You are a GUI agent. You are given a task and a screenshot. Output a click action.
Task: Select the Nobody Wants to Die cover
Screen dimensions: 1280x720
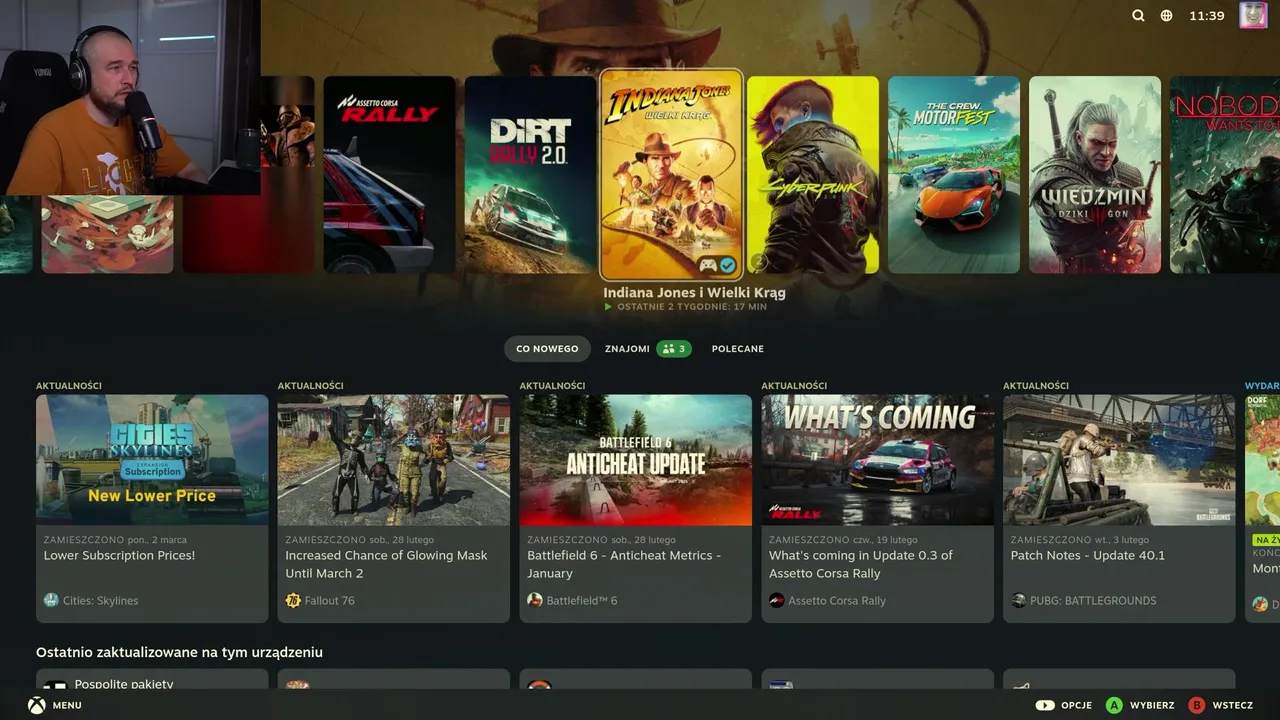[x=1225, y=175]
